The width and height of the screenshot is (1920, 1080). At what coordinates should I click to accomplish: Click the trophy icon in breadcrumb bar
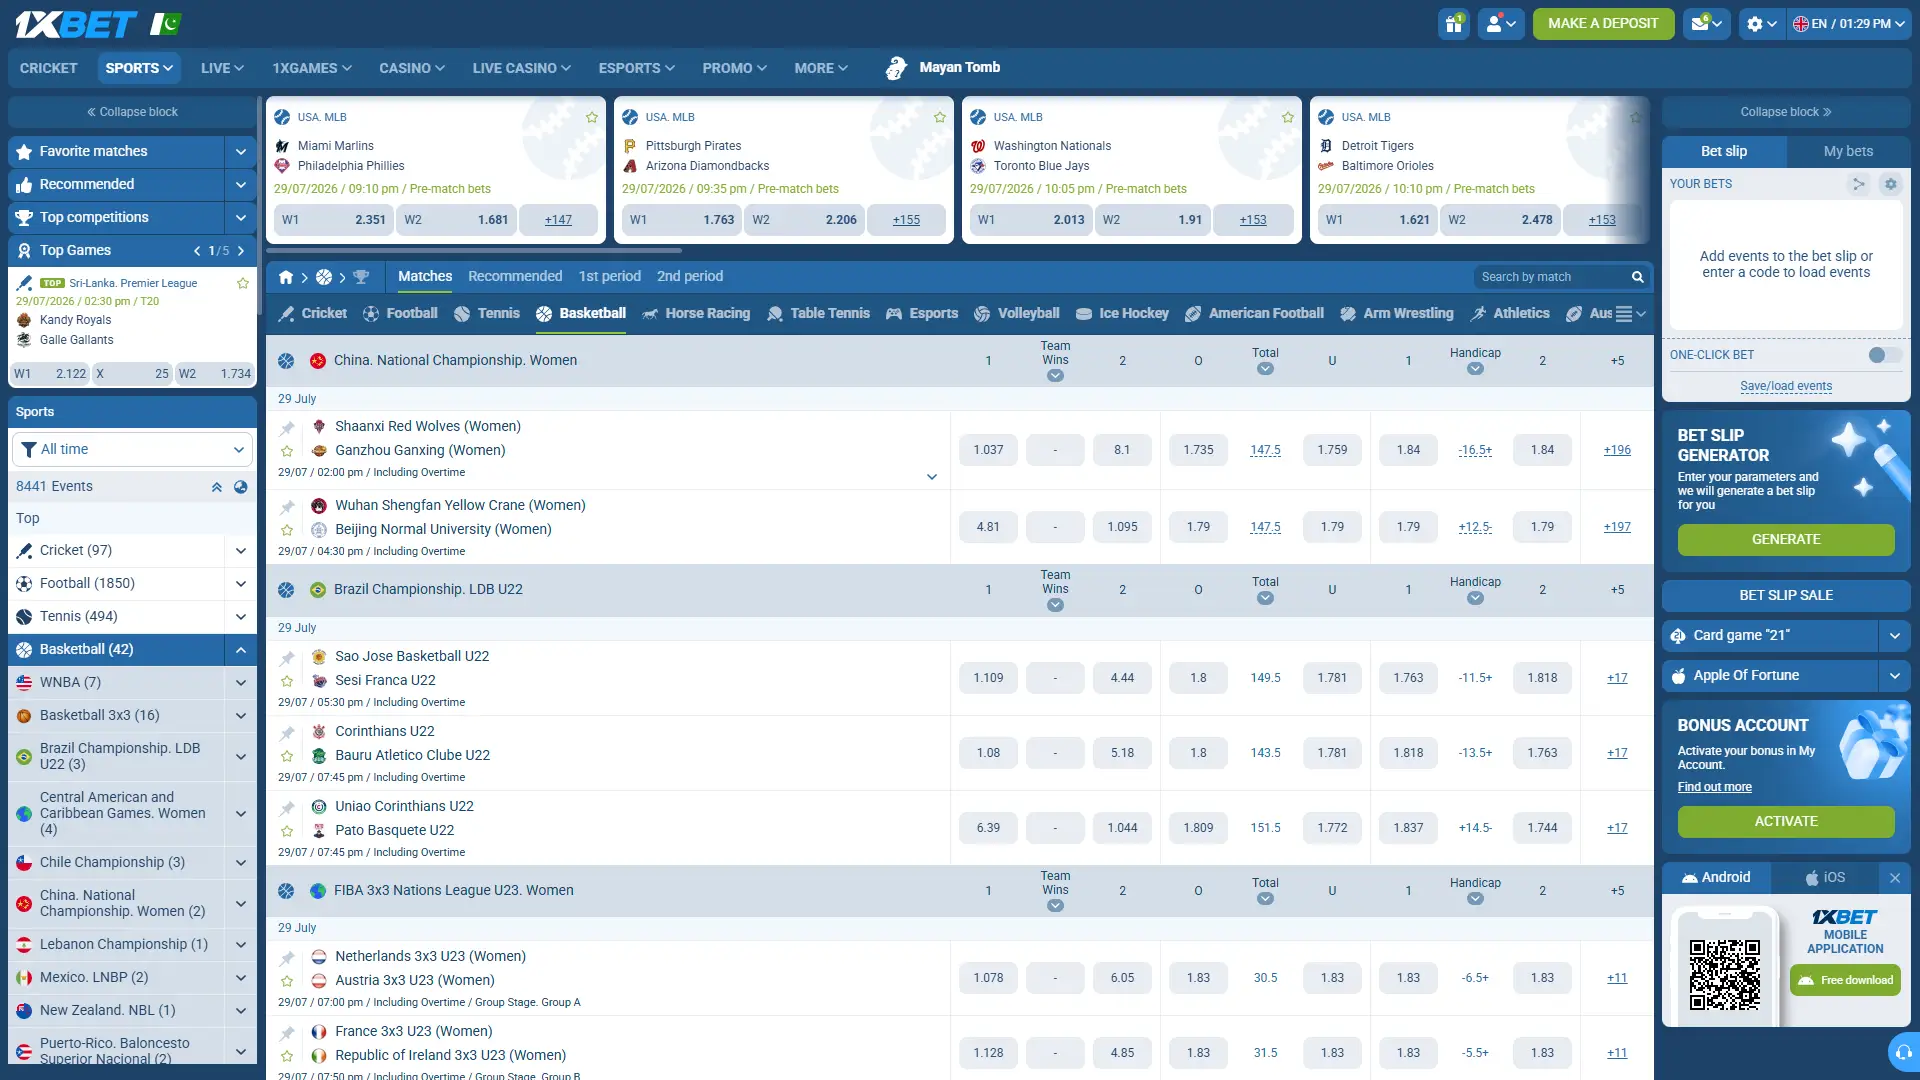coord(361,277)
